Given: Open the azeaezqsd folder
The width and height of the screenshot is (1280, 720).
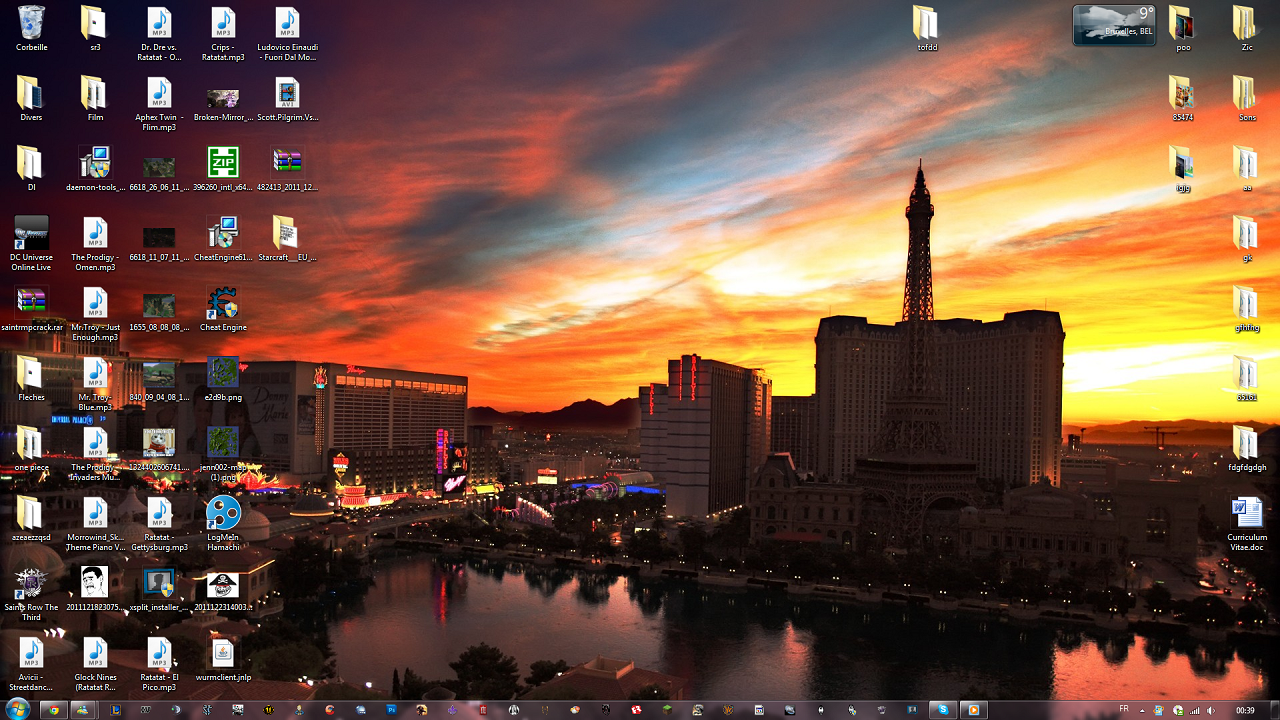Looking at the screenshot, I should pos(31,518).
